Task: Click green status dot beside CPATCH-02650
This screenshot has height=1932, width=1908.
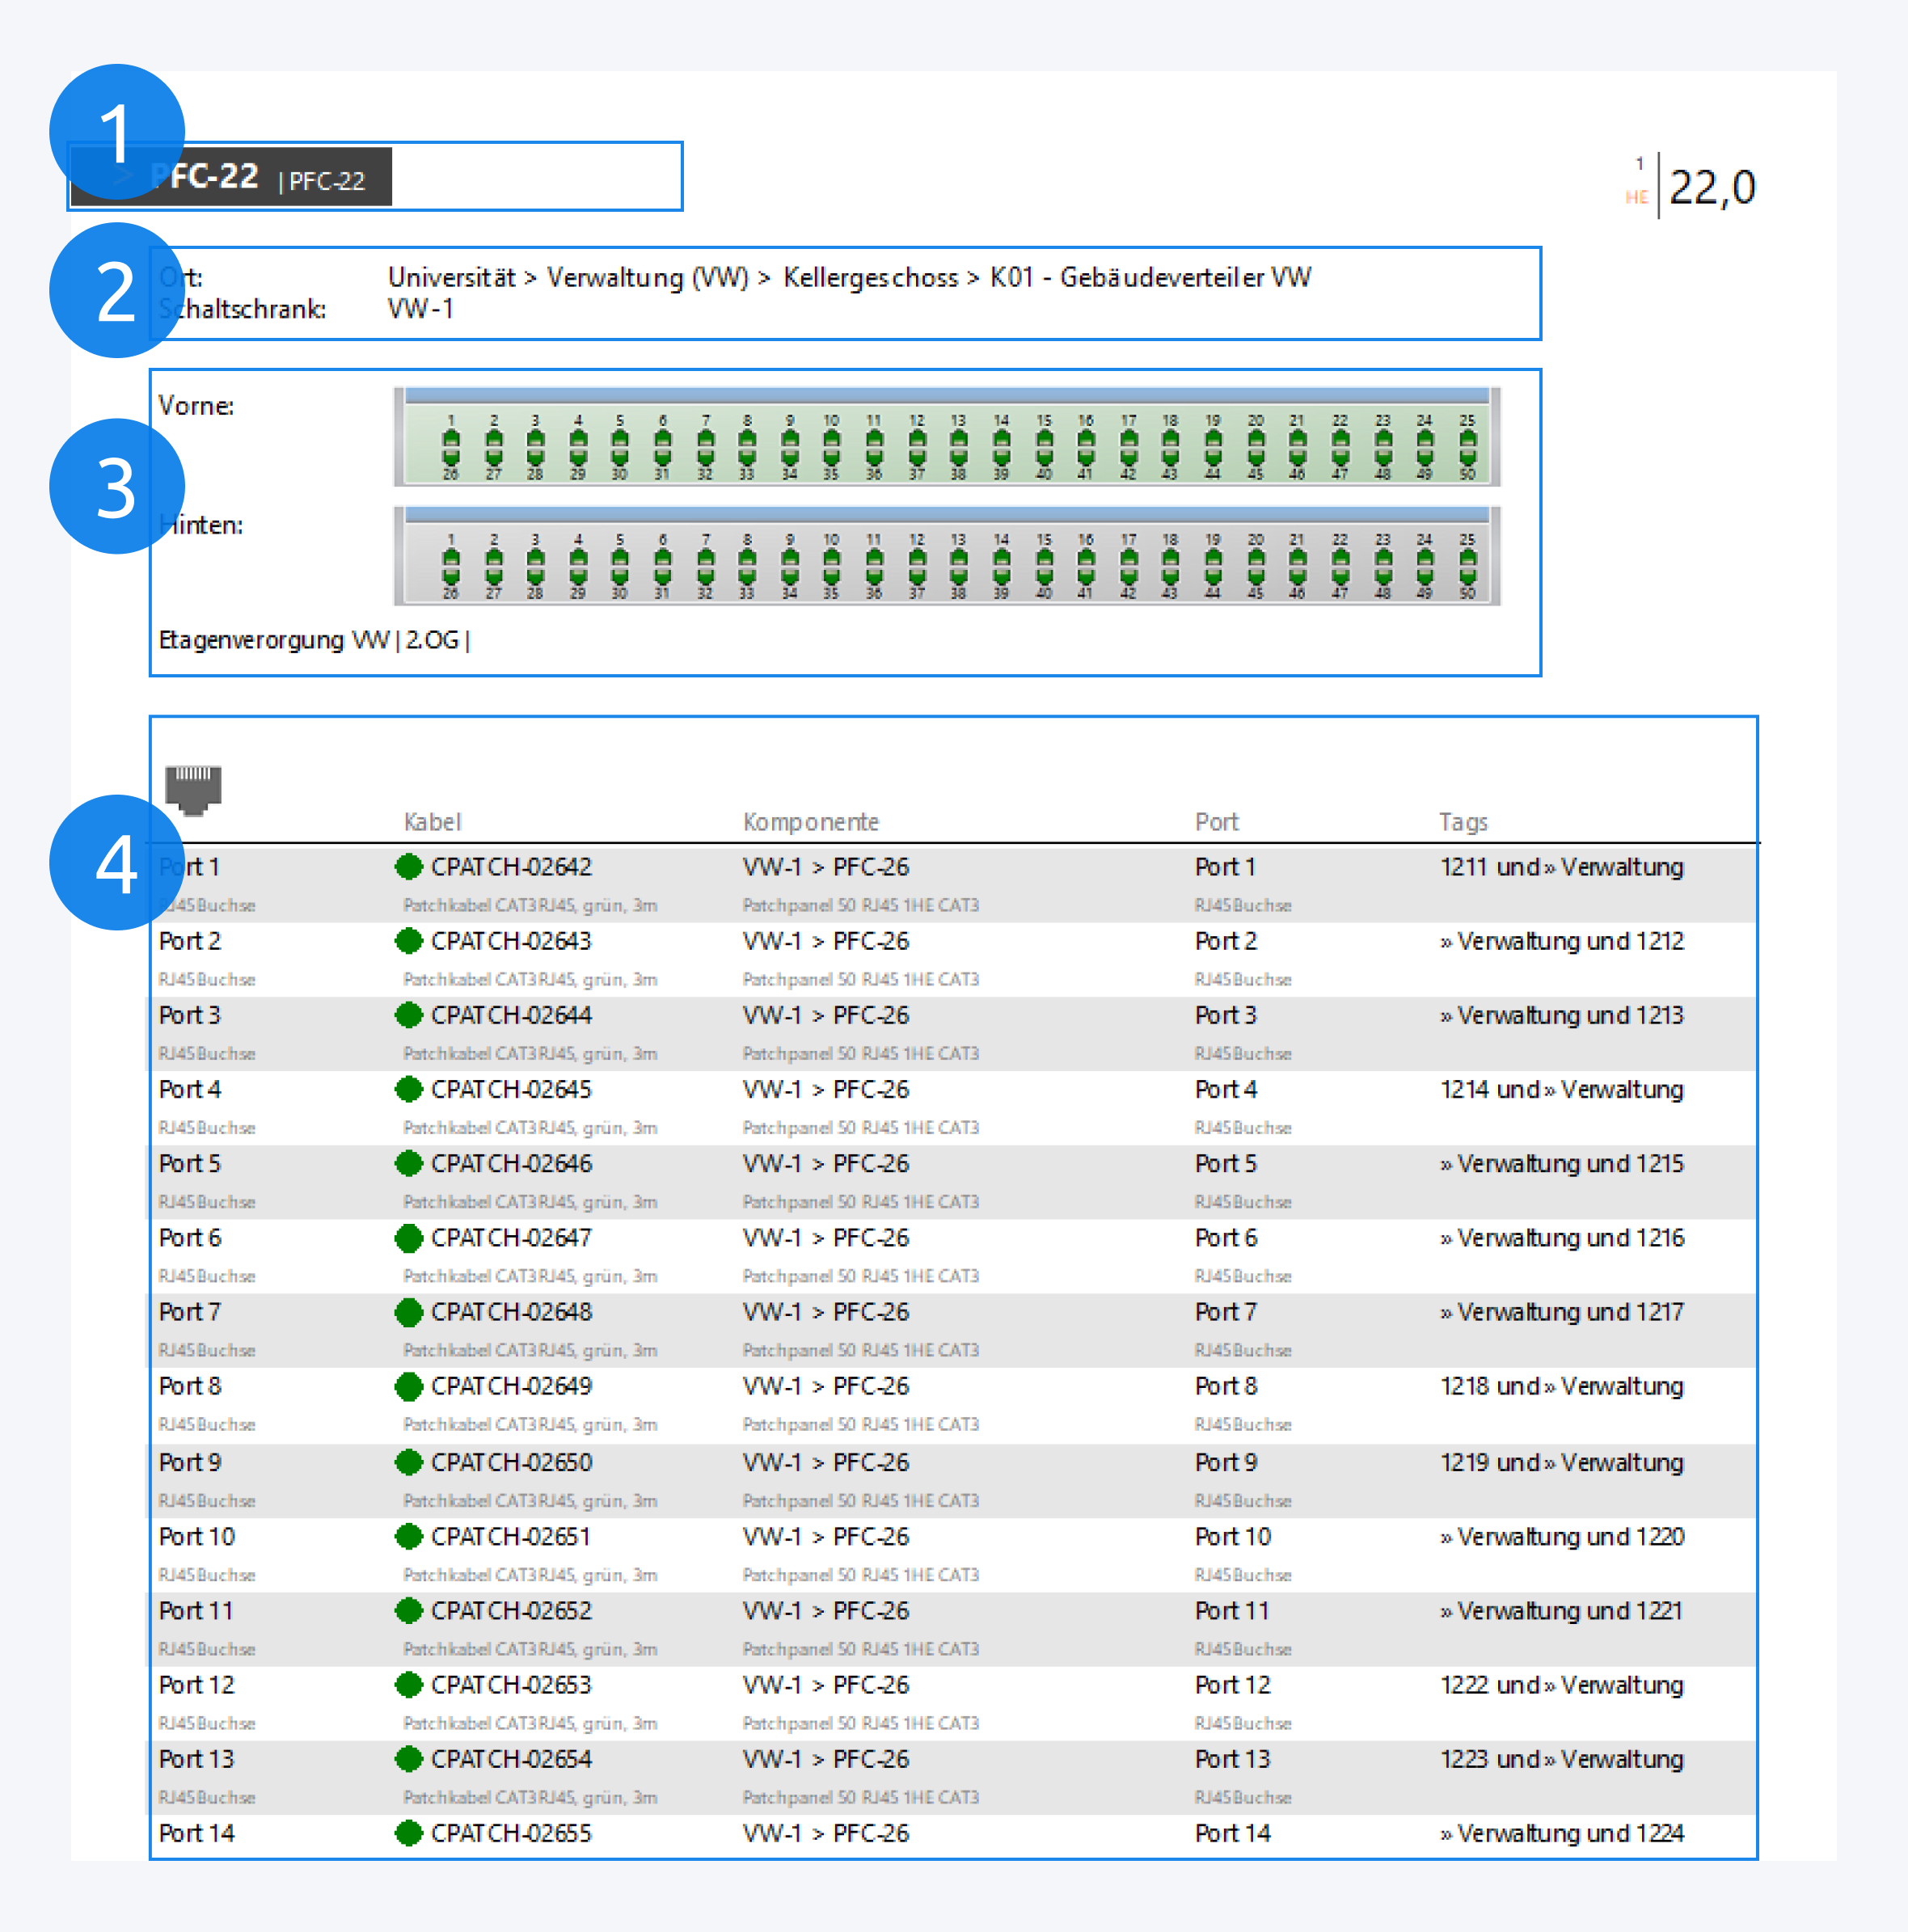Action: (408, 1462)
